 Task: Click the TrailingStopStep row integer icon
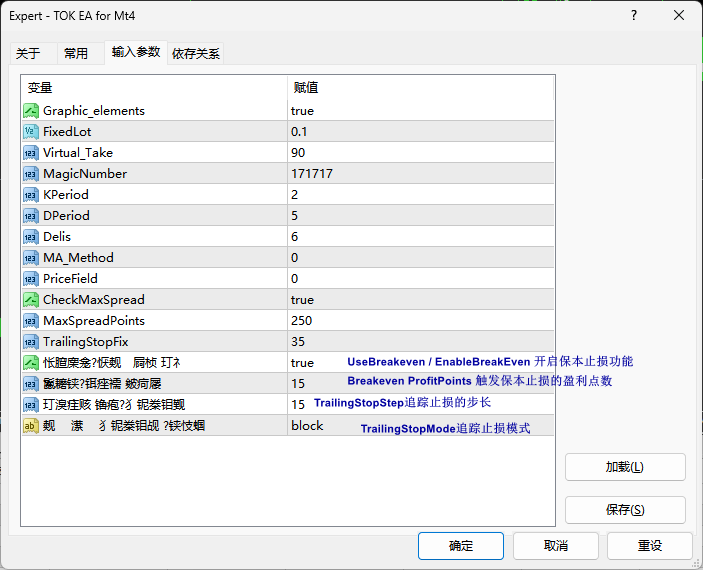point(31,405)
